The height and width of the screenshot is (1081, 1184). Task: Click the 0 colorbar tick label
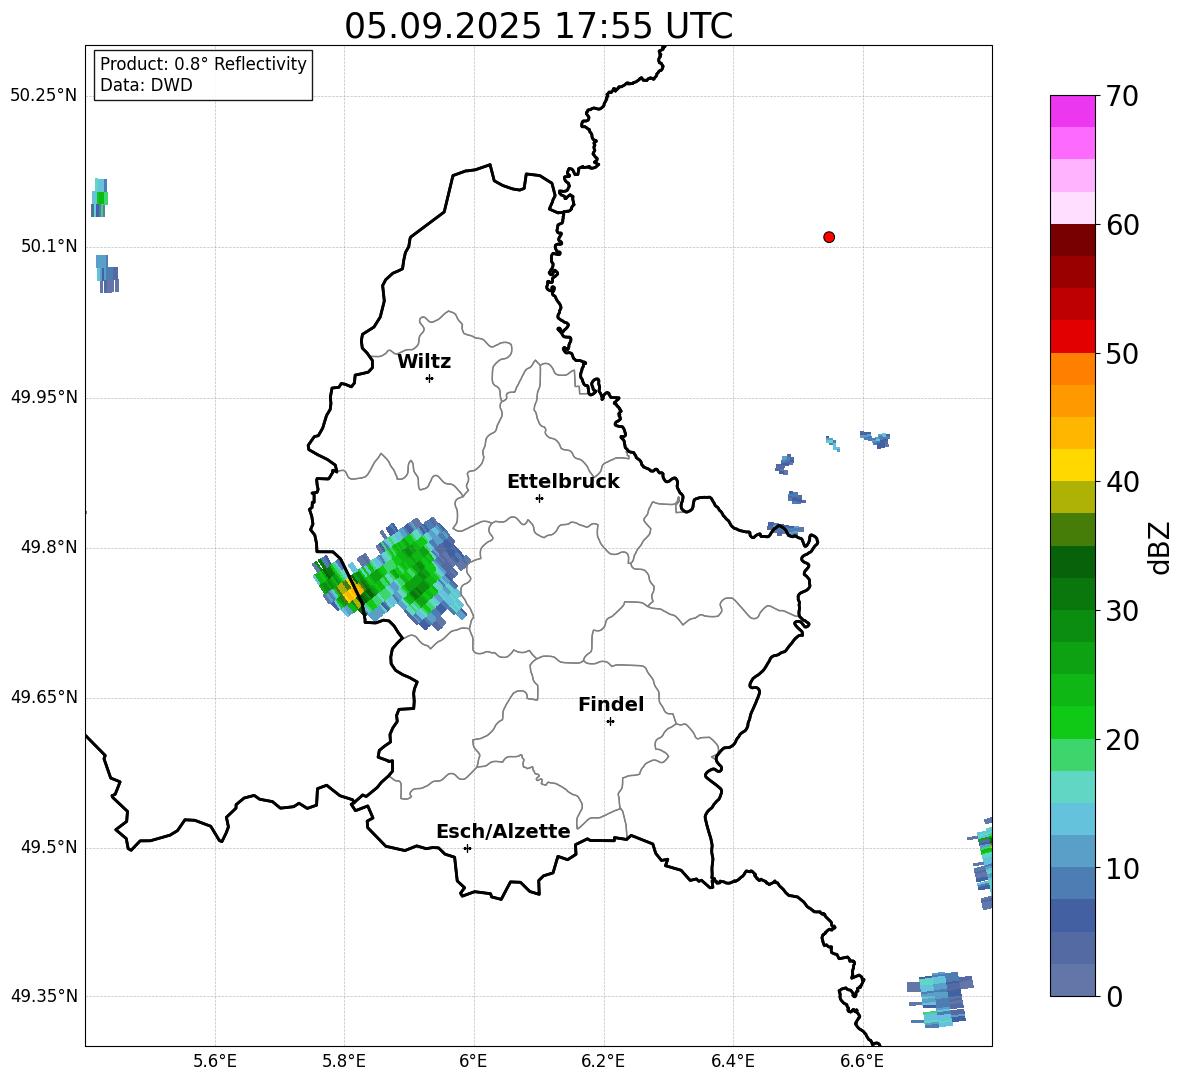click(x=1113, y=996)
